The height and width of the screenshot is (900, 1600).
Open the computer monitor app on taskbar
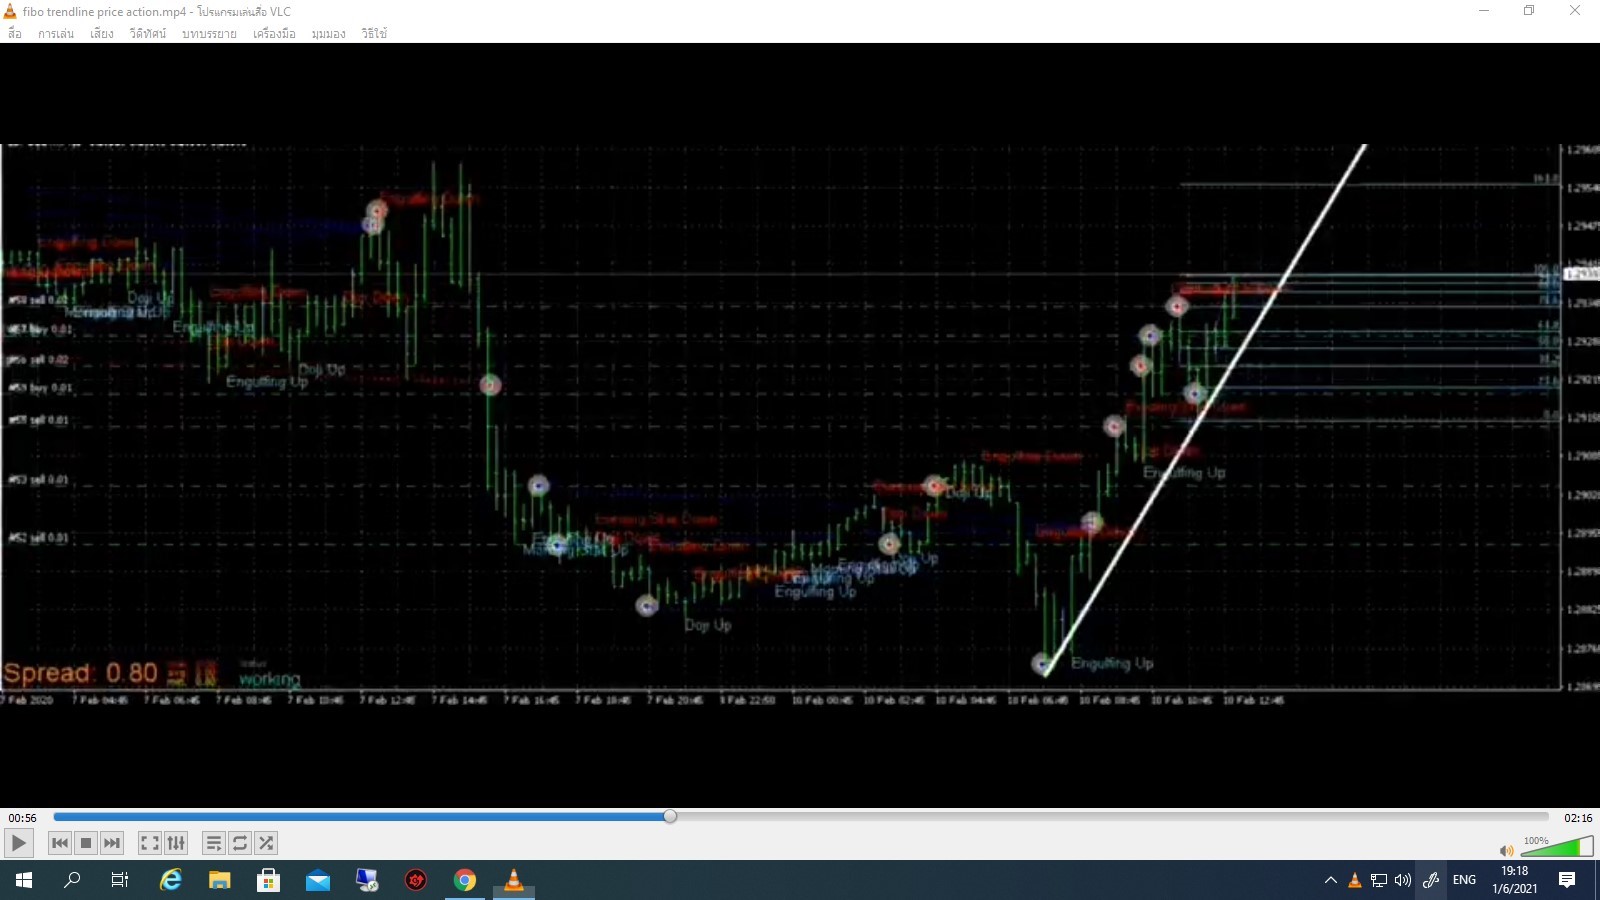[x=366, y=880]
